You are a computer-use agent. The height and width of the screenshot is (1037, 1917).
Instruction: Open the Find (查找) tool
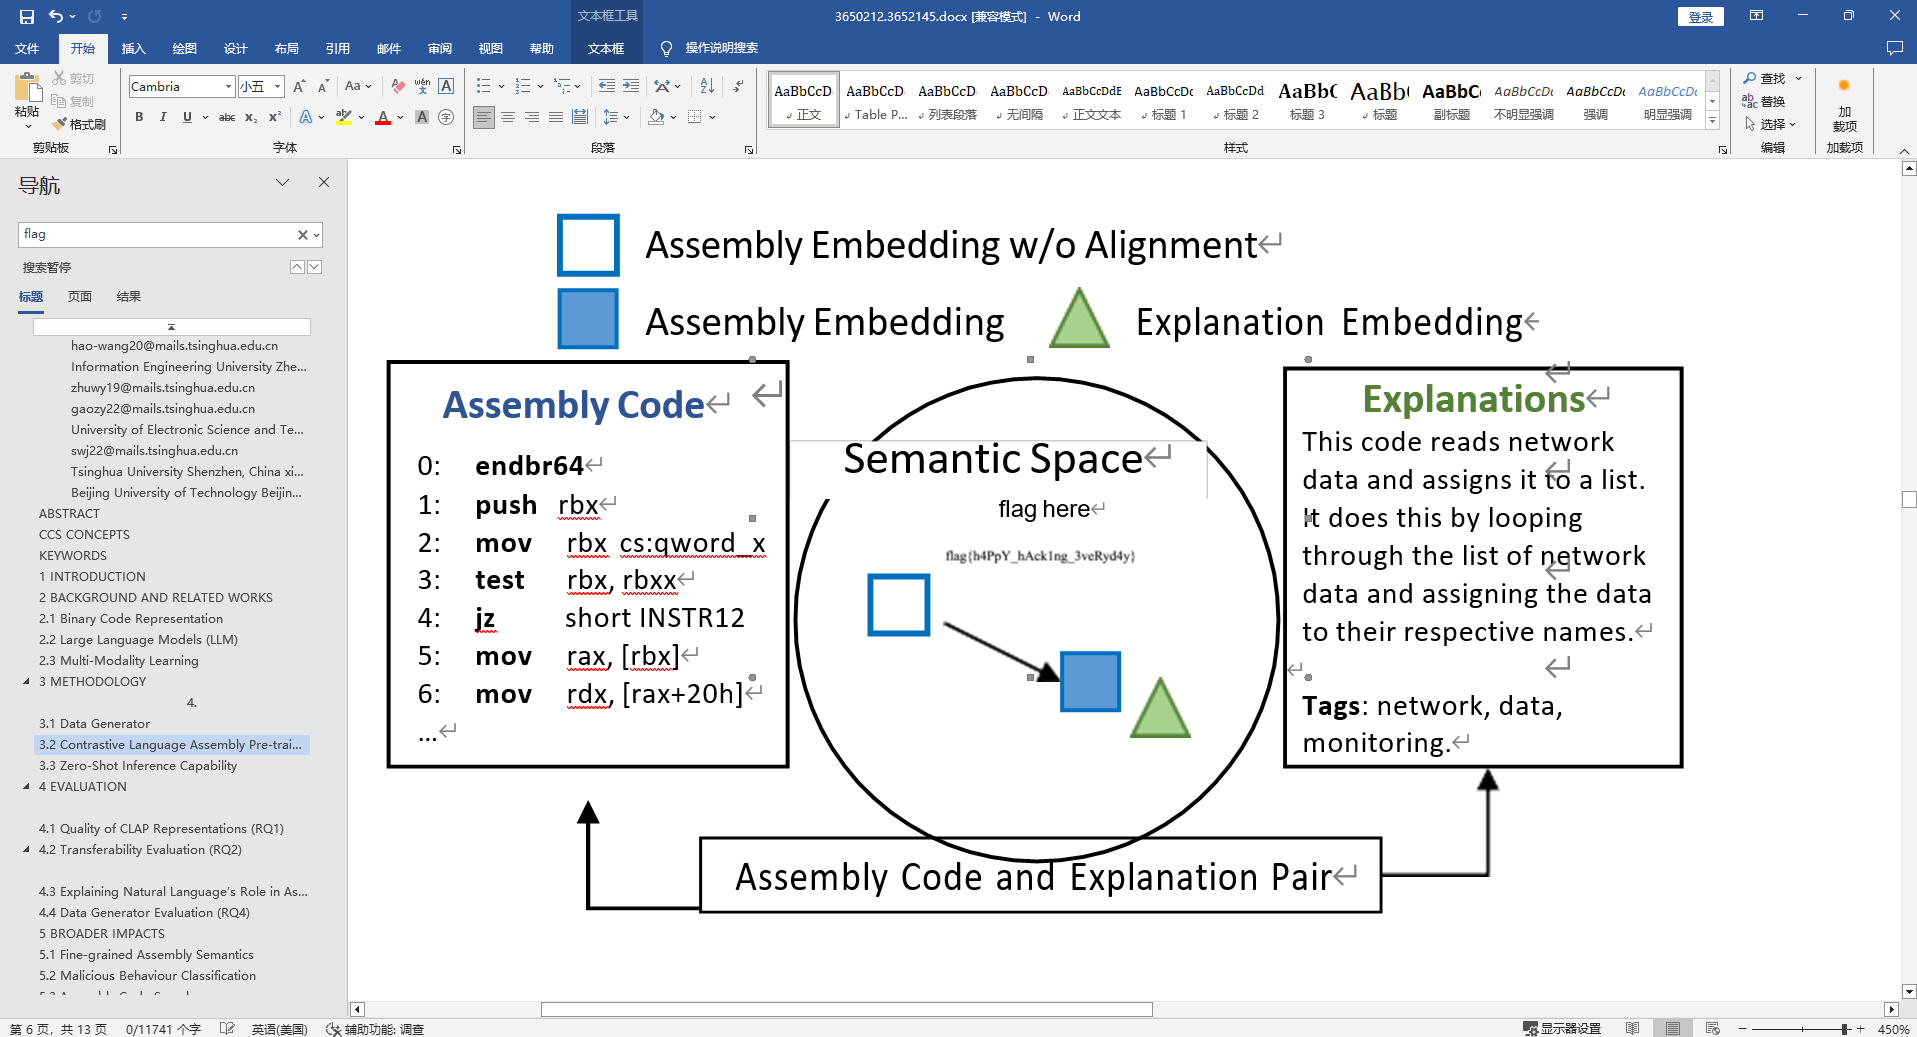pos(1765,78)
